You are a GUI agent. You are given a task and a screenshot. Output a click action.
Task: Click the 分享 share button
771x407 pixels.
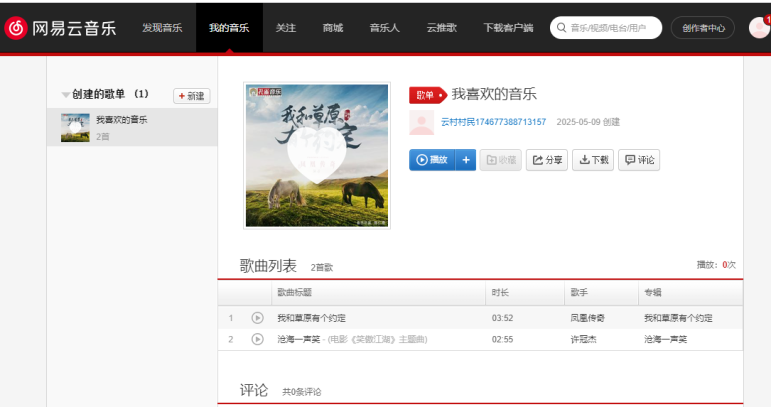point(547,160)
